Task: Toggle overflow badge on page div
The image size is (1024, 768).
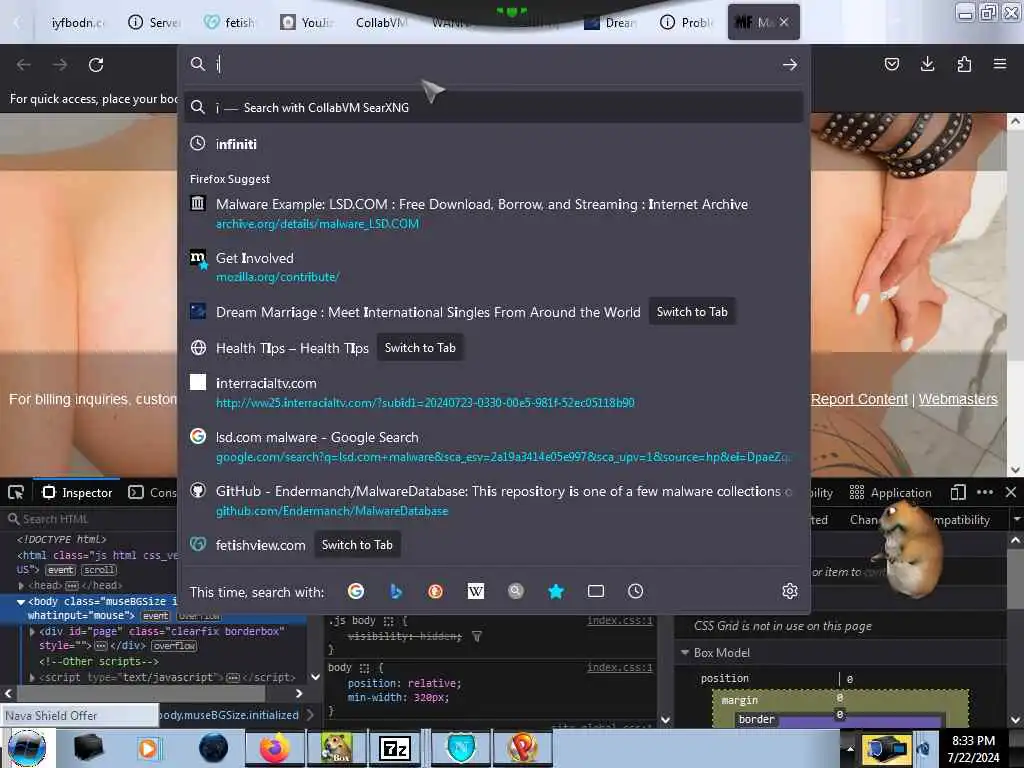Action: 174,646
